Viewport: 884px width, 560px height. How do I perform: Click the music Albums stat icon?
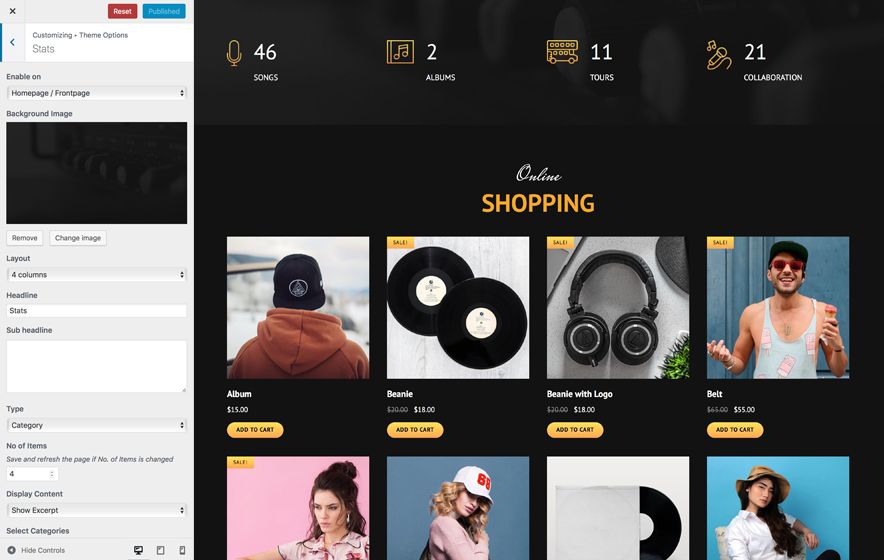pyautogui.click(x=400, y=52)
